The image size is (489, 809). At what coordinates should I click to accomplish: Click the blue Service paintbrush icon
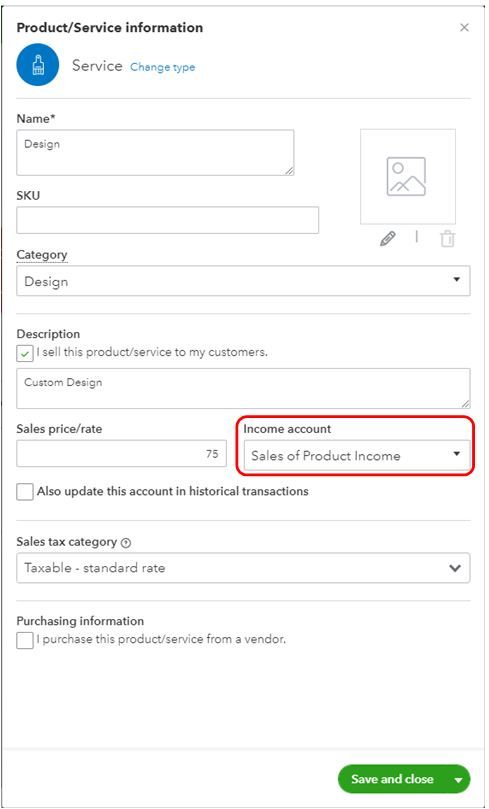click(x=38, y=64)
